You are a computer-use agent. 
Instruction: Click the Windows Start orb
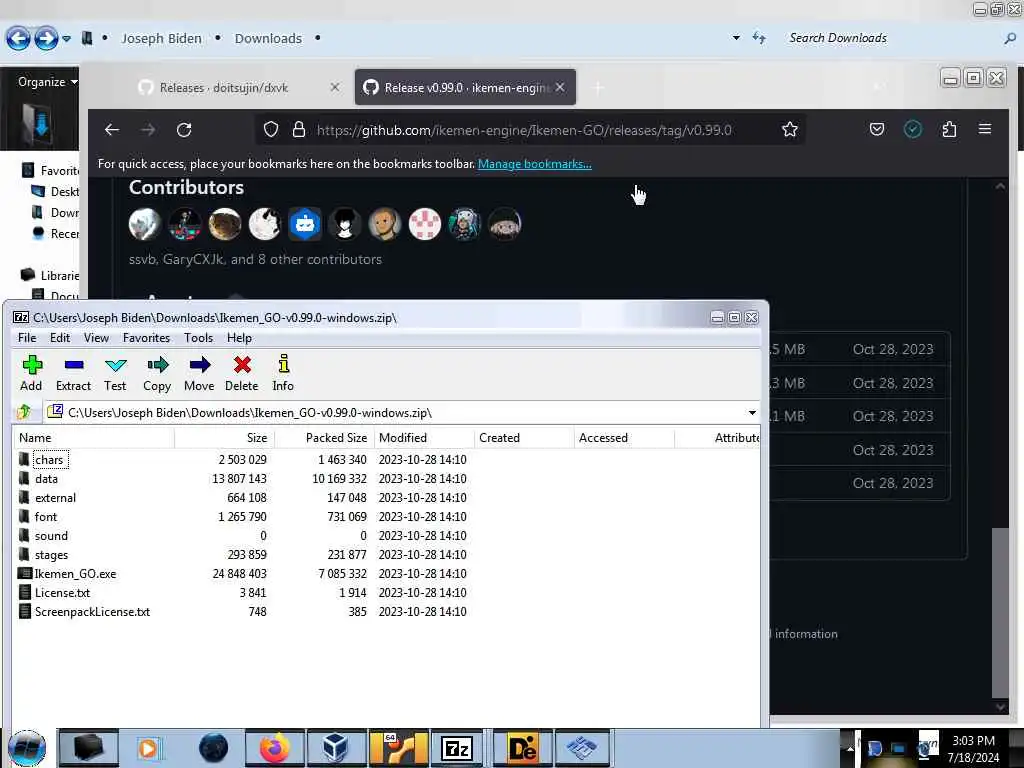tap(27, 748)
